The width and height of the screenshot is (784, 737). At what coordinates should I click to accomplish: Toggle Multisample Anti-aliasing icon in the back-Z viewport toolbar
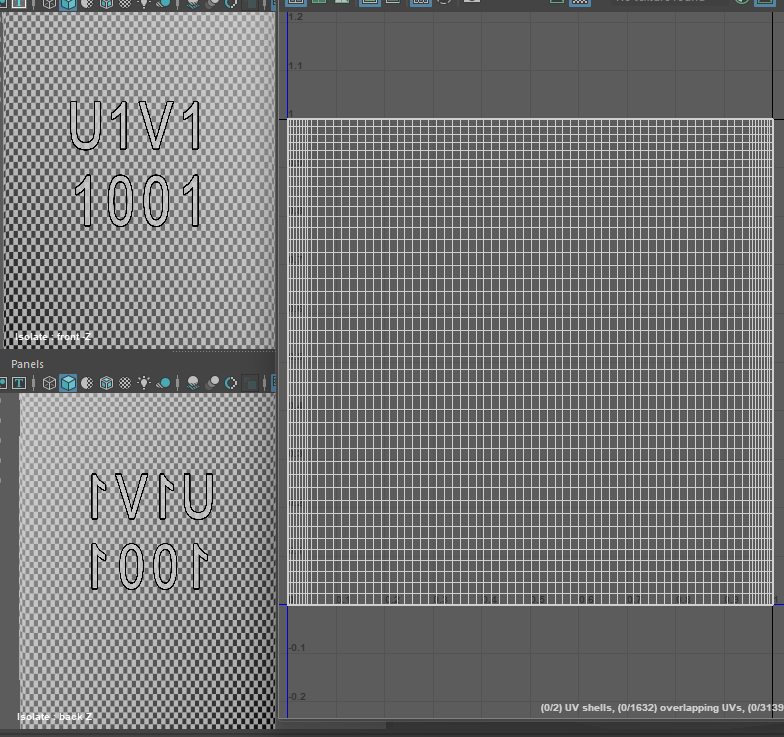click(231, 383)
